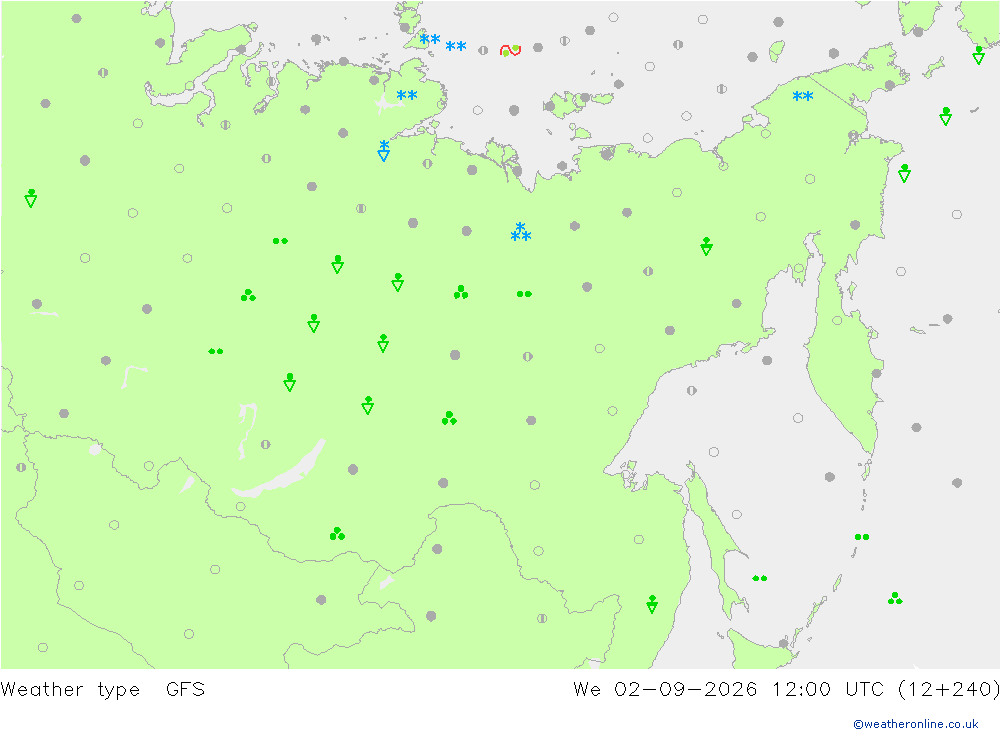Select the rain shower symbol north of the Sea of Okhotsk
Screen dimensions: 1000x733
706,246
